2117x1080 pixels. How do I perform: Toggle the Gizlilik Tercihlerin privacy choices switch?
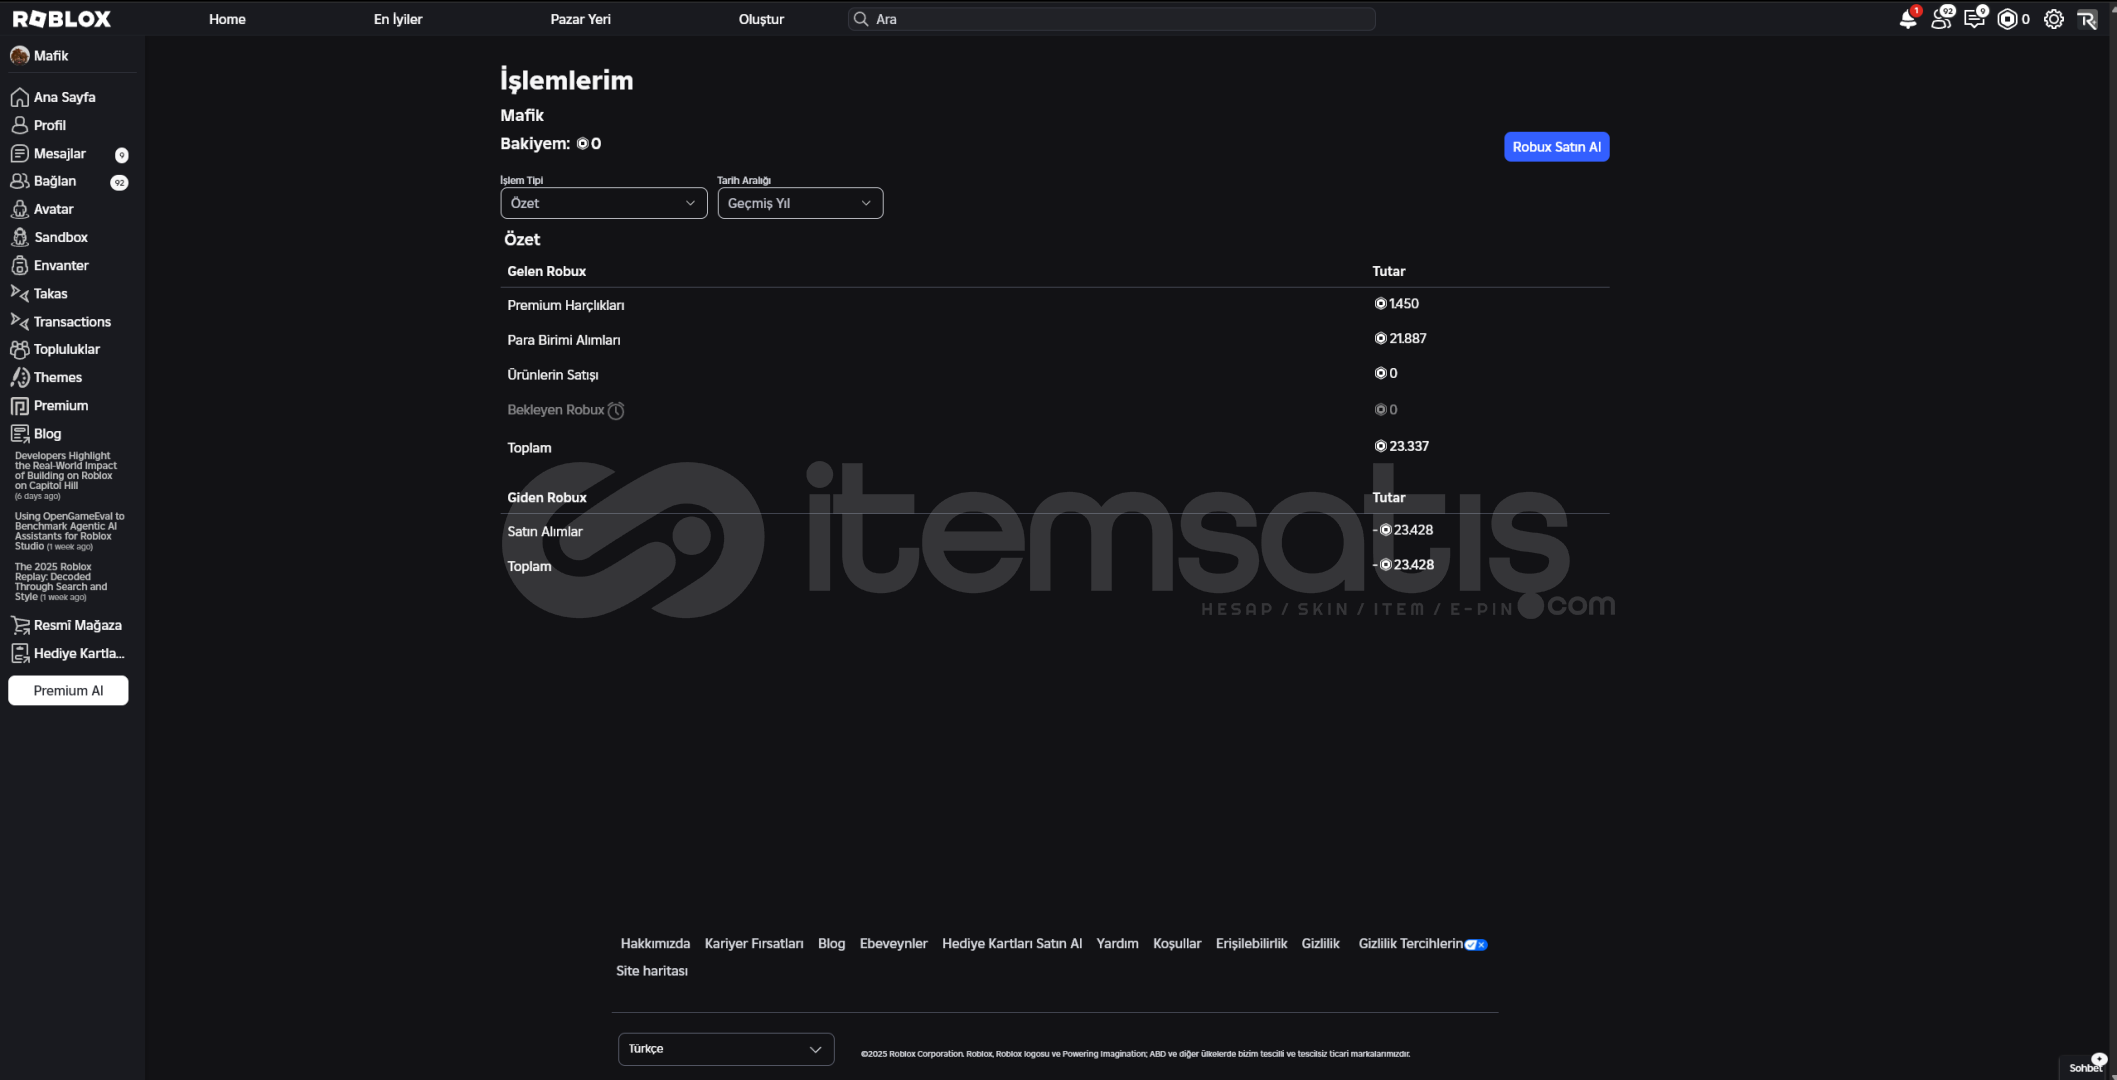(1476, 944)
